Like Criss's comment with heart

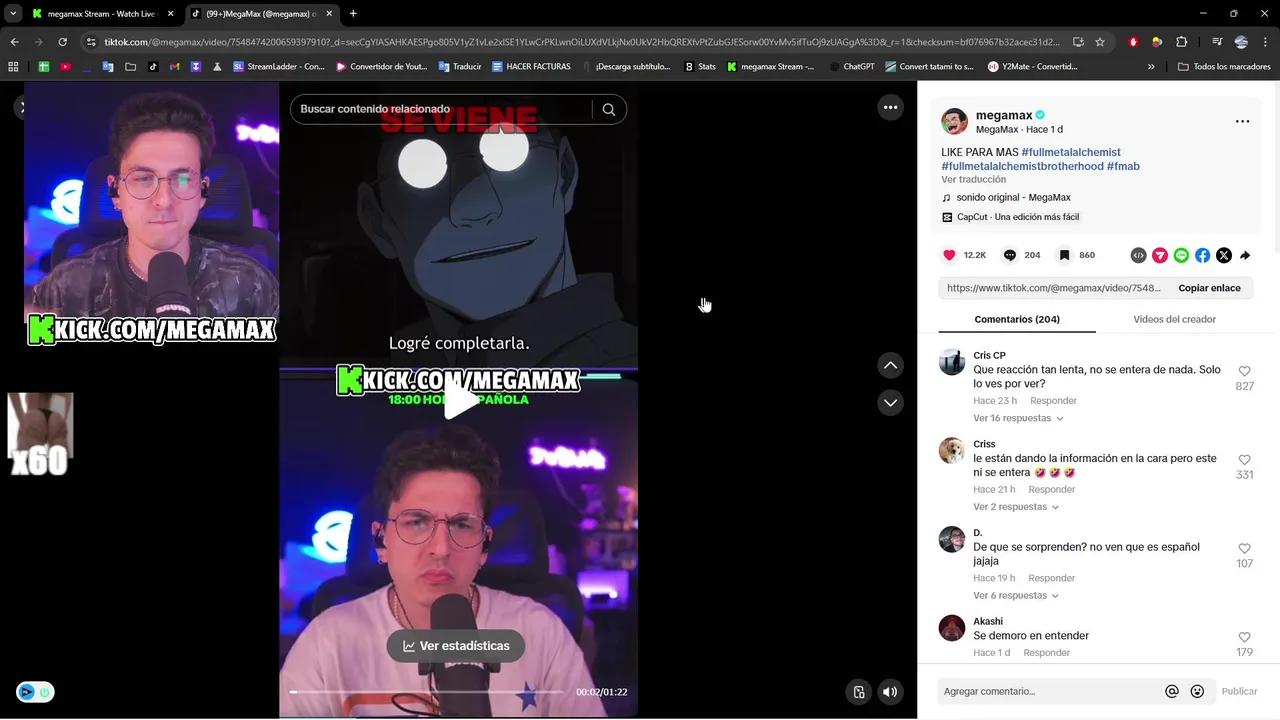click(1244, 460)
